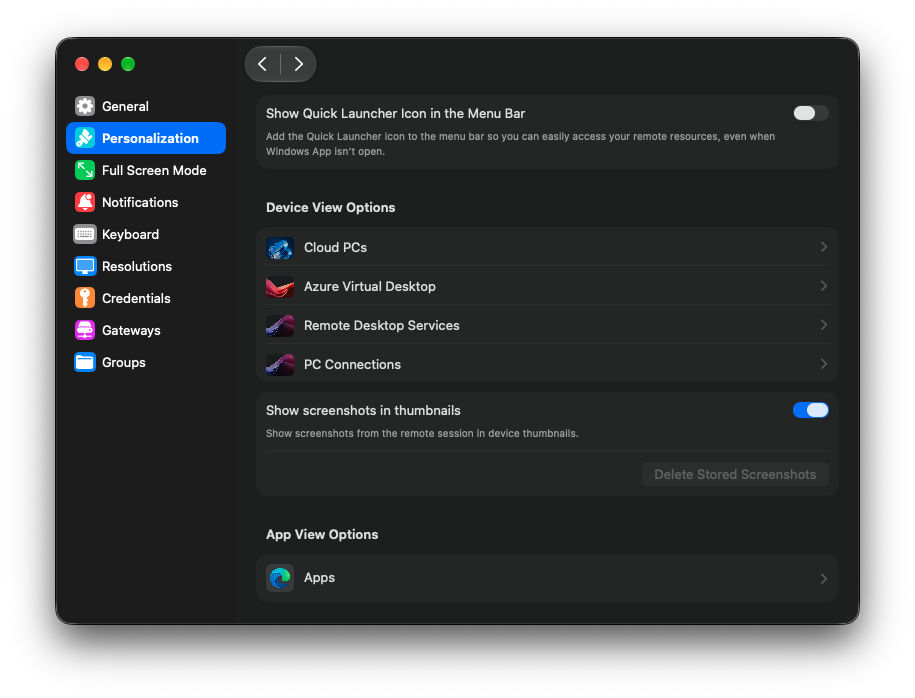
Task: Click the Cloud PCs thumbnail icon
Action: (280, 247)
